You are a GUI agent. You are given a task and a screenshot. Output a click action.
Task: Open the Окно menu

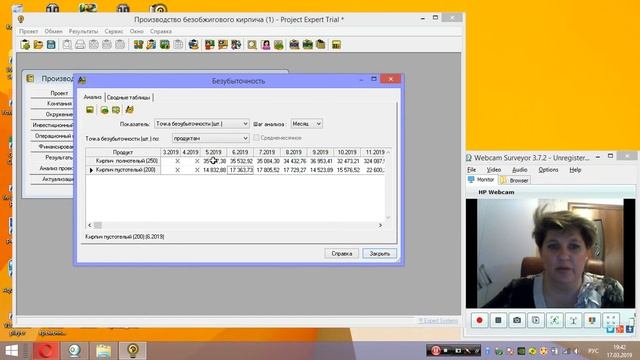(x=136, y=31)
